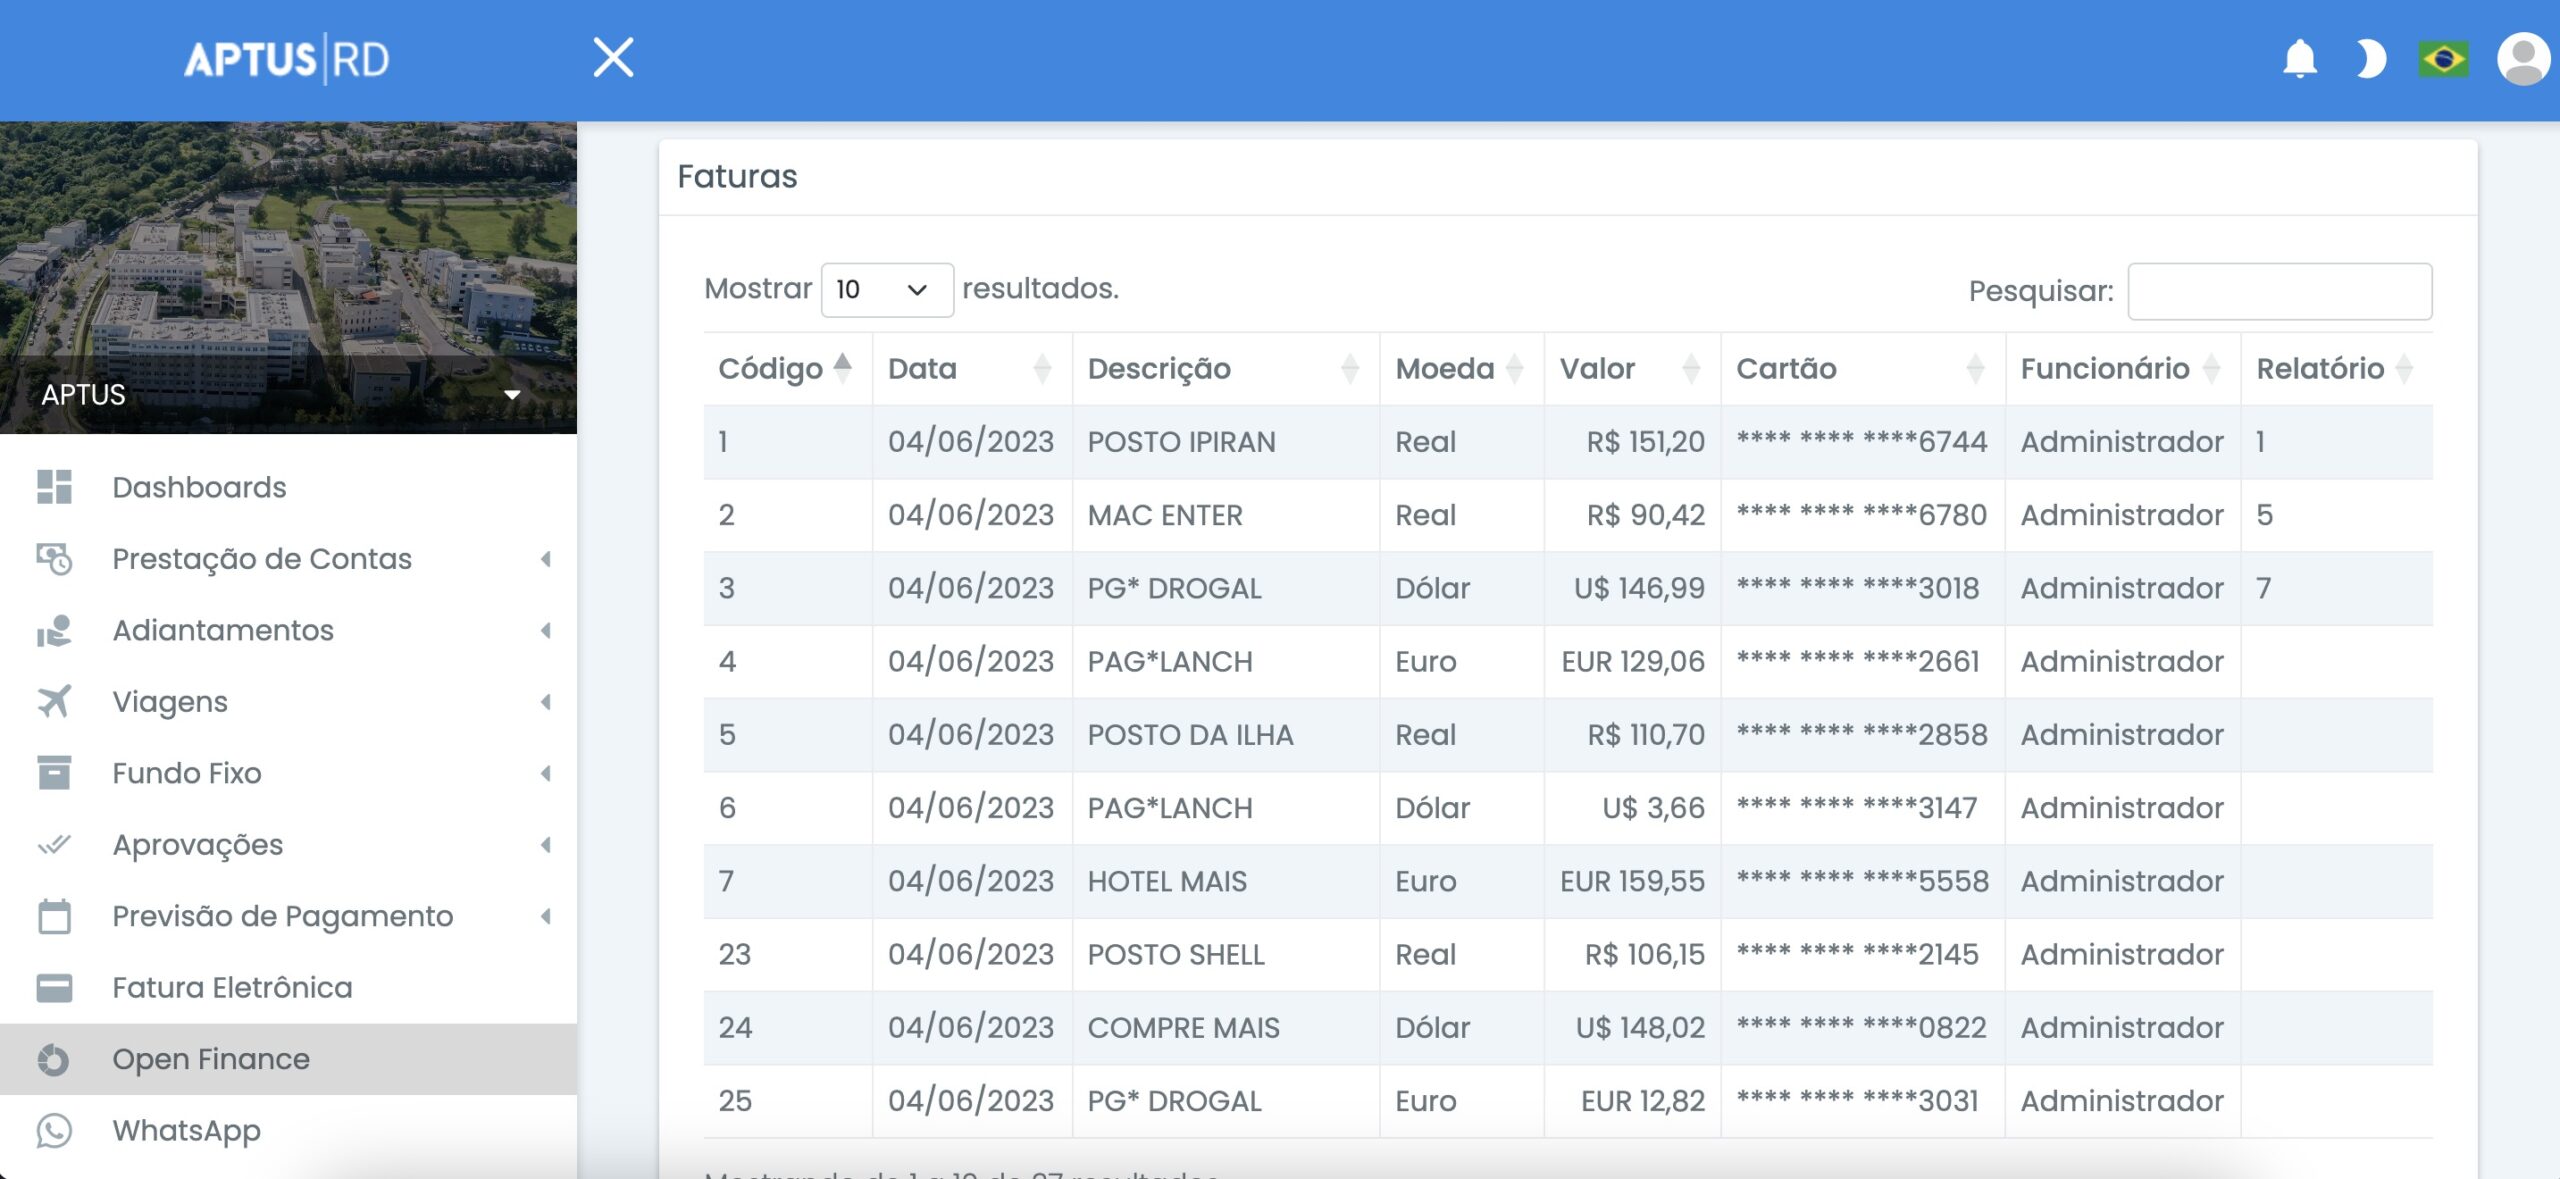
Task: Open the Fundo Fixo section
Action: pos(187,773)
